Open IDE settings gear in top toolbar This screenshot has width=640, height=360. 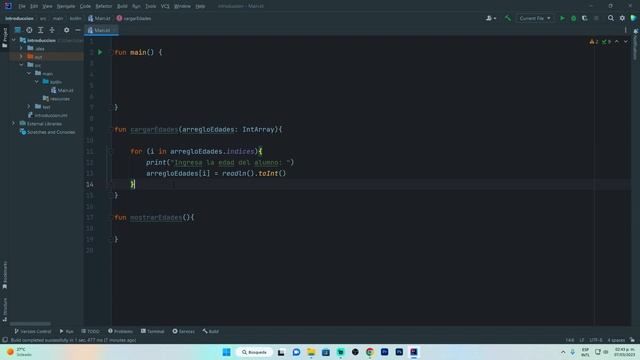[x=622, y=18]
